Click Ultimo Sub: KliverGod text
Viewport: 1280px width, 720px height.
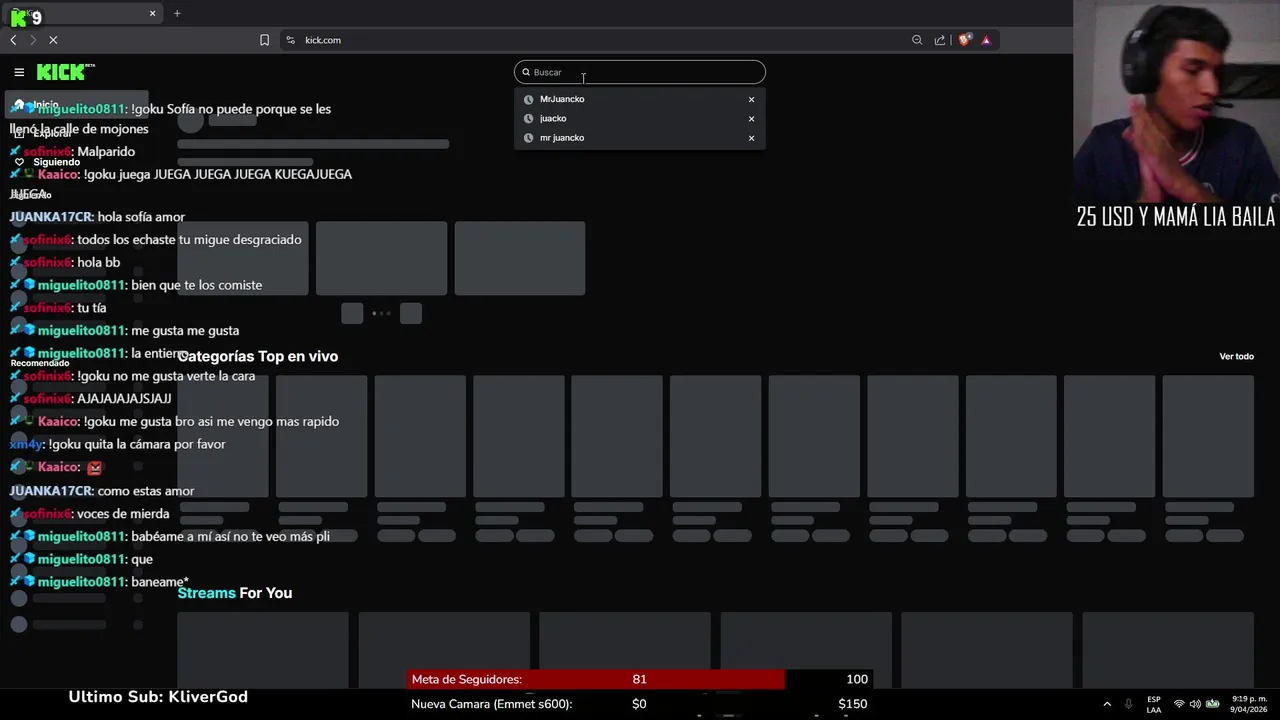click(158, 697)
